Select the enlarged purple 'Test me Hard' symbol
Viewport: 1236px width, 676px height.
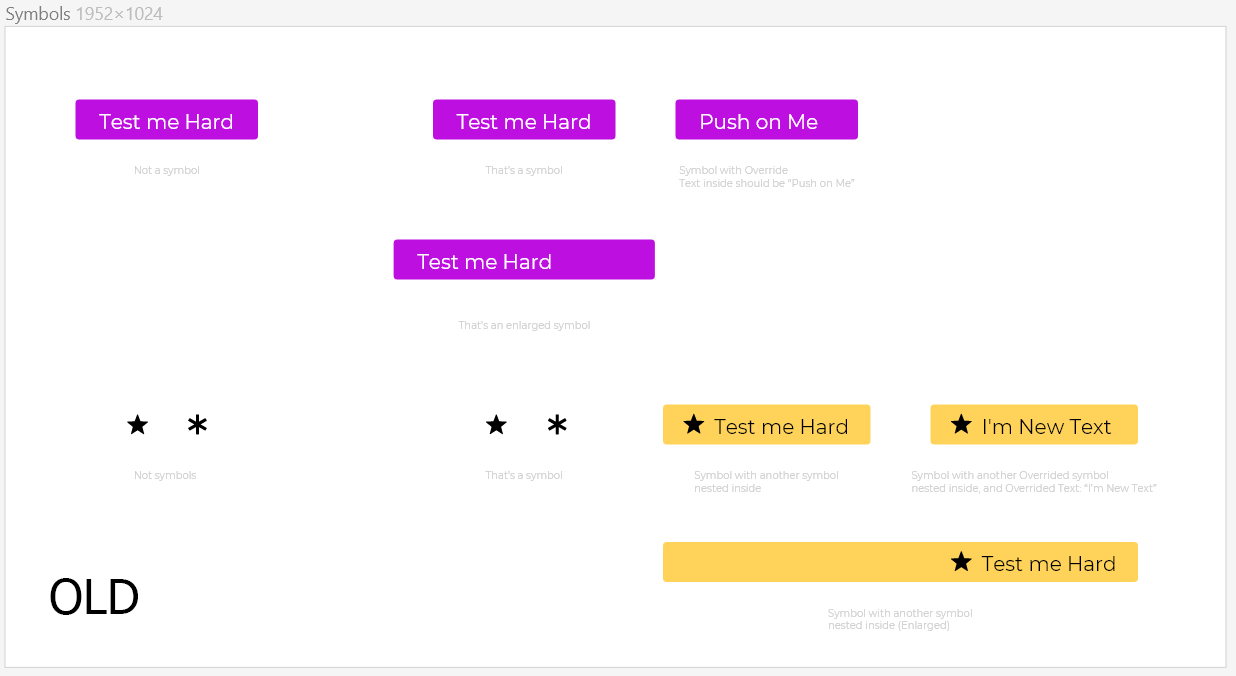click(524, 259)
